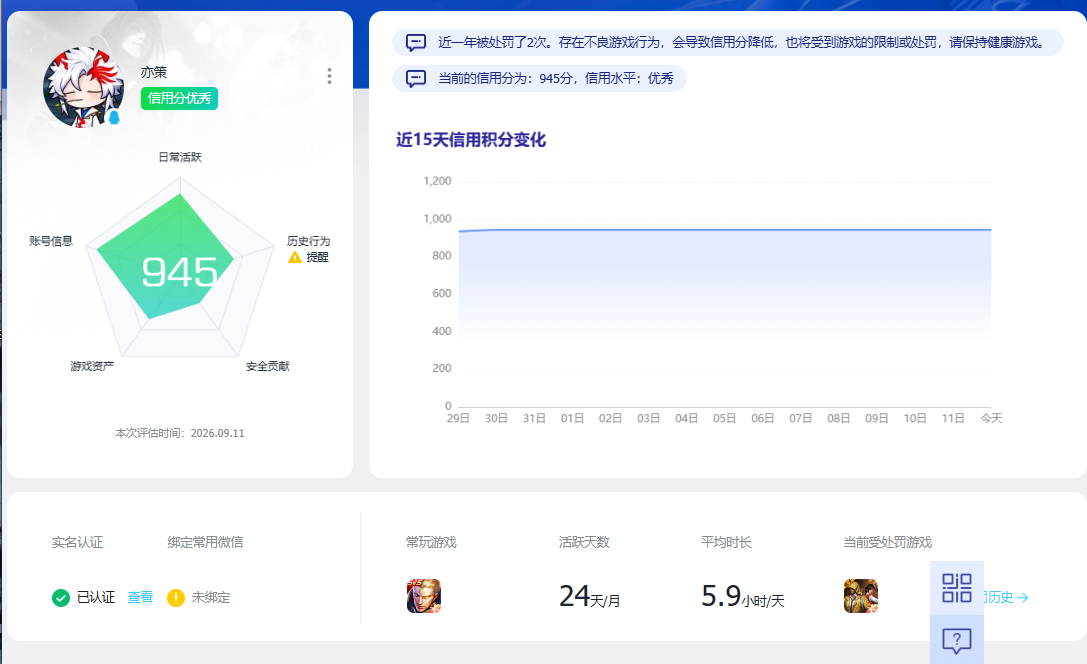Click the 活跃天数 heading
1087x664 pixels.
[584, 542]
